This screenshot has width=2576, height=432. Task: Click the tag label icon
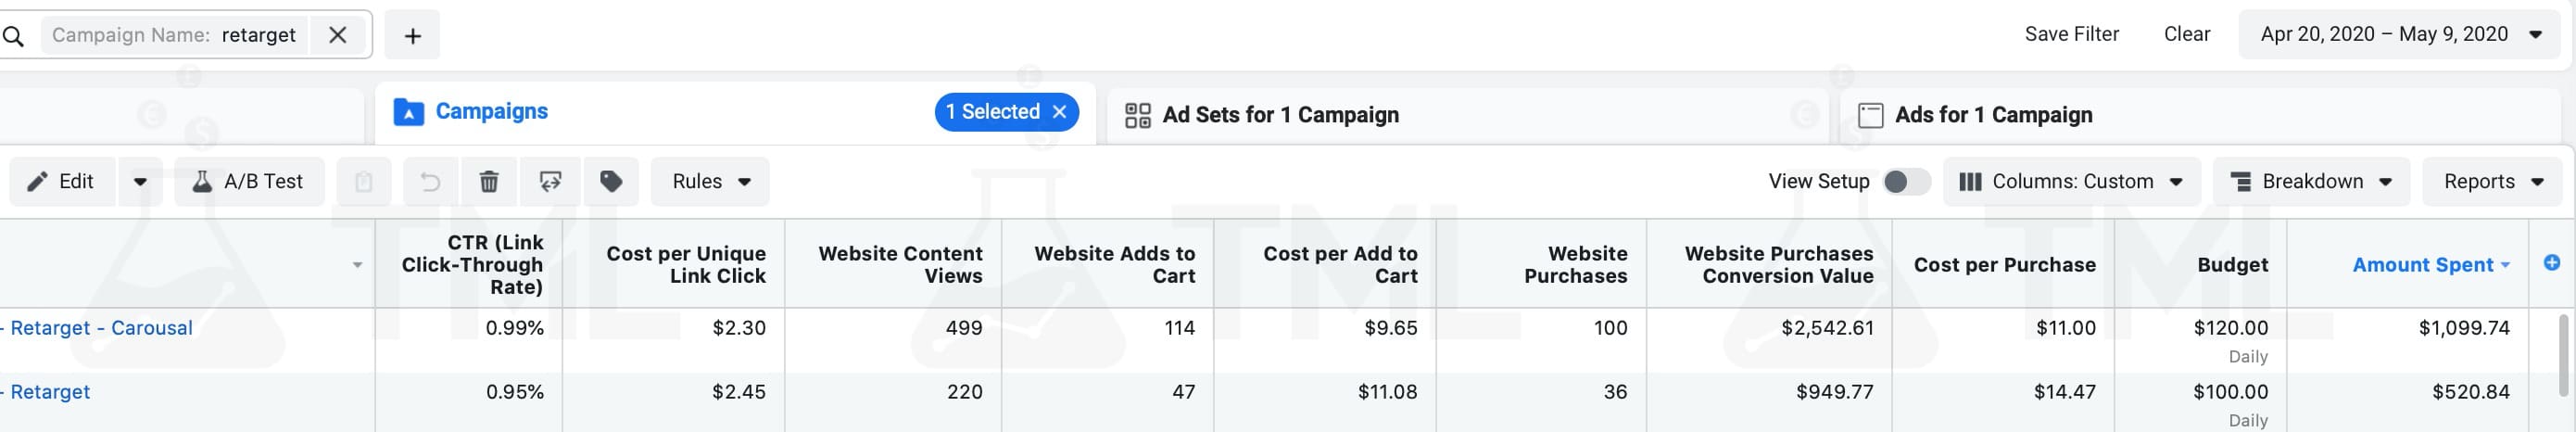tap(611, 182)
